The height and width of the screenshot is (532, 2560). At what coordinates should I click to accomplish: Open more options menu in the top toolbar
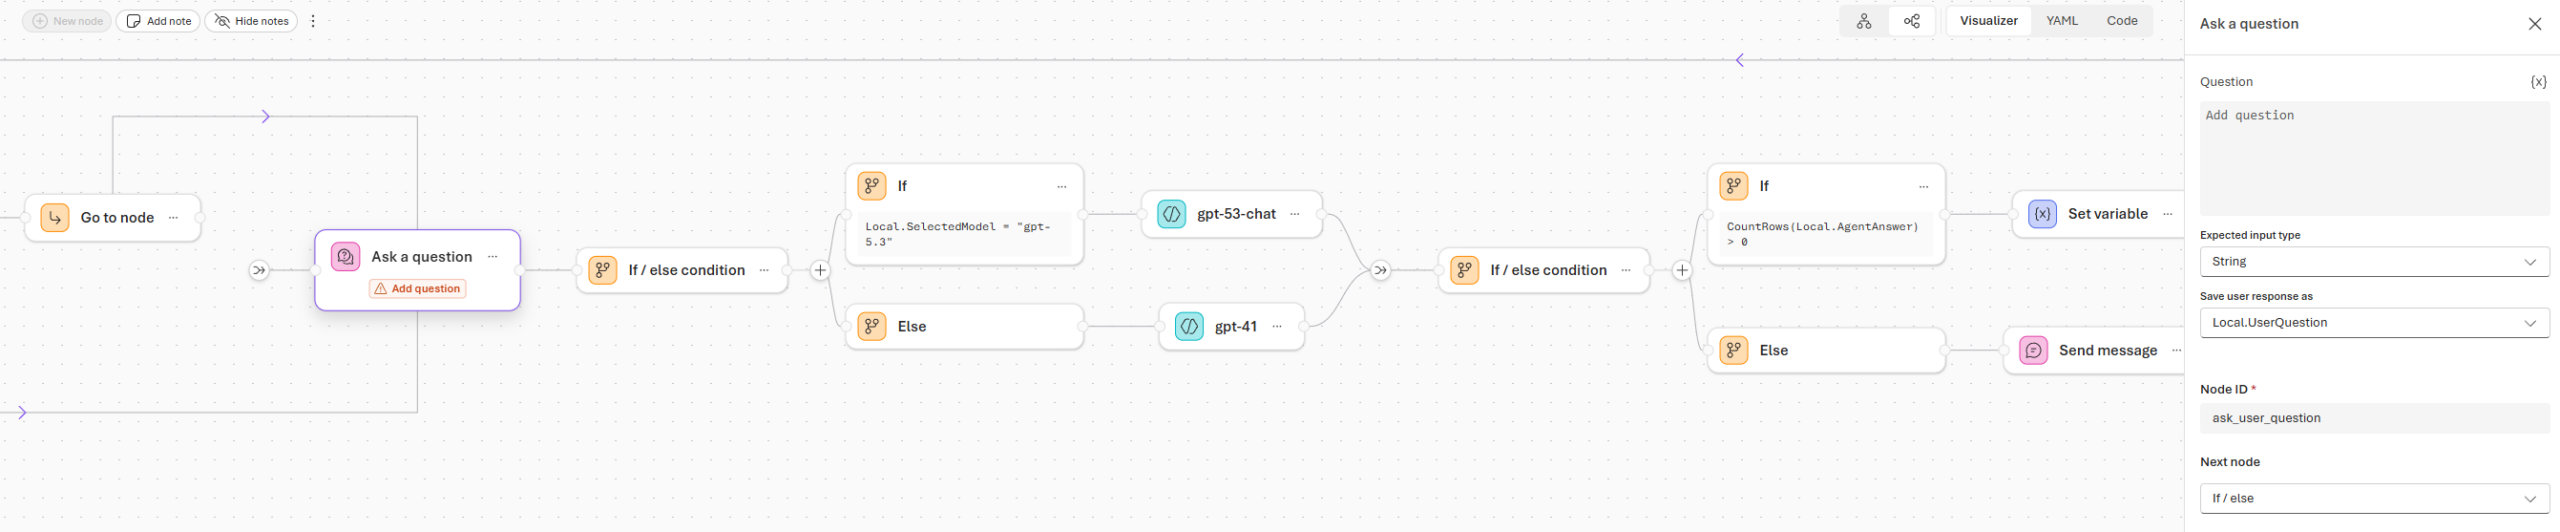[313, 21]
